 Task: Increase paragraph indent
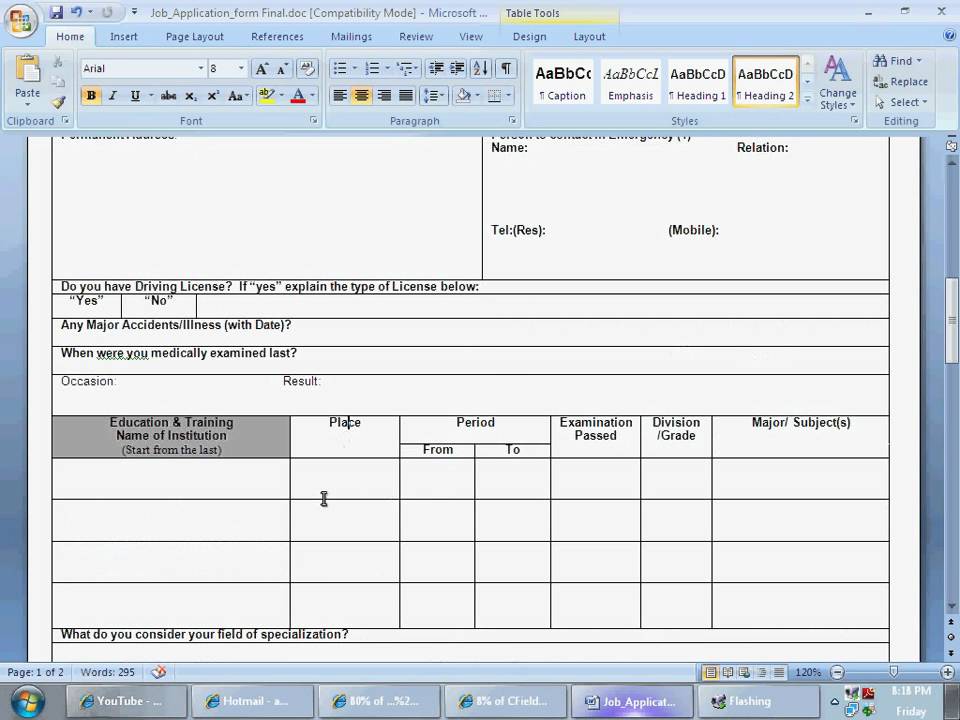pos(457,68)
